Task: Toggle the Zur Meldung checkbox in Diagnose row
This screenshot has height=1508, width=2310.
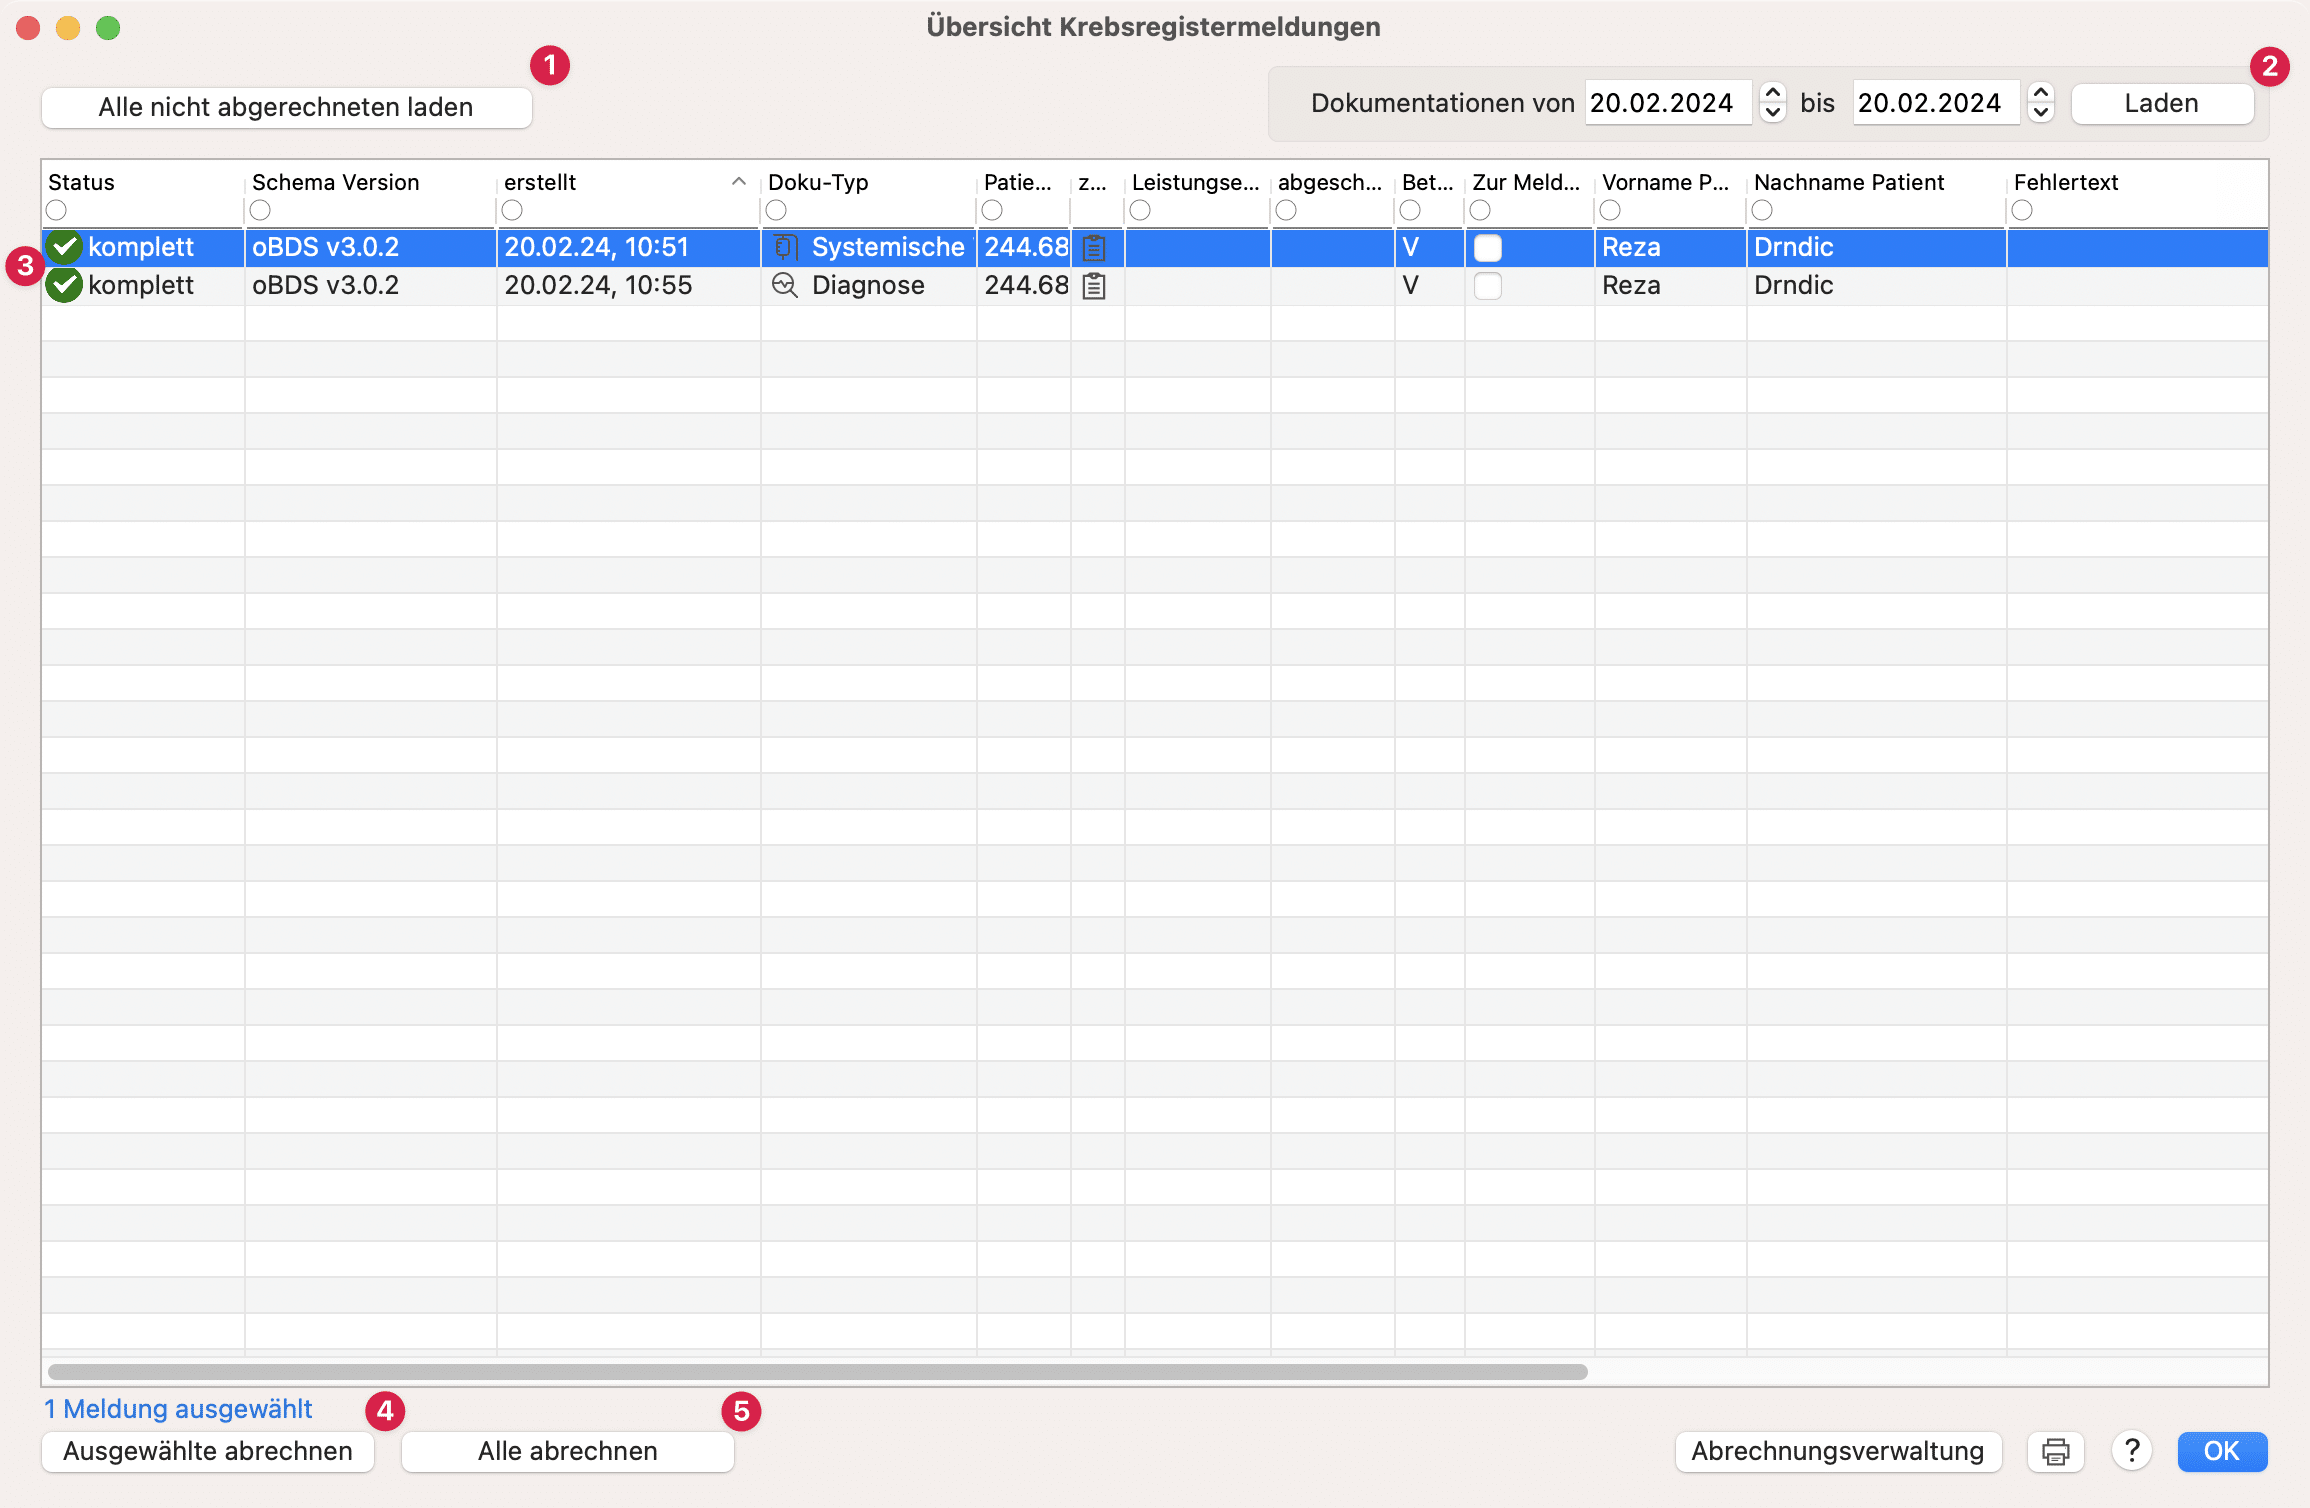Action: 1488,285
